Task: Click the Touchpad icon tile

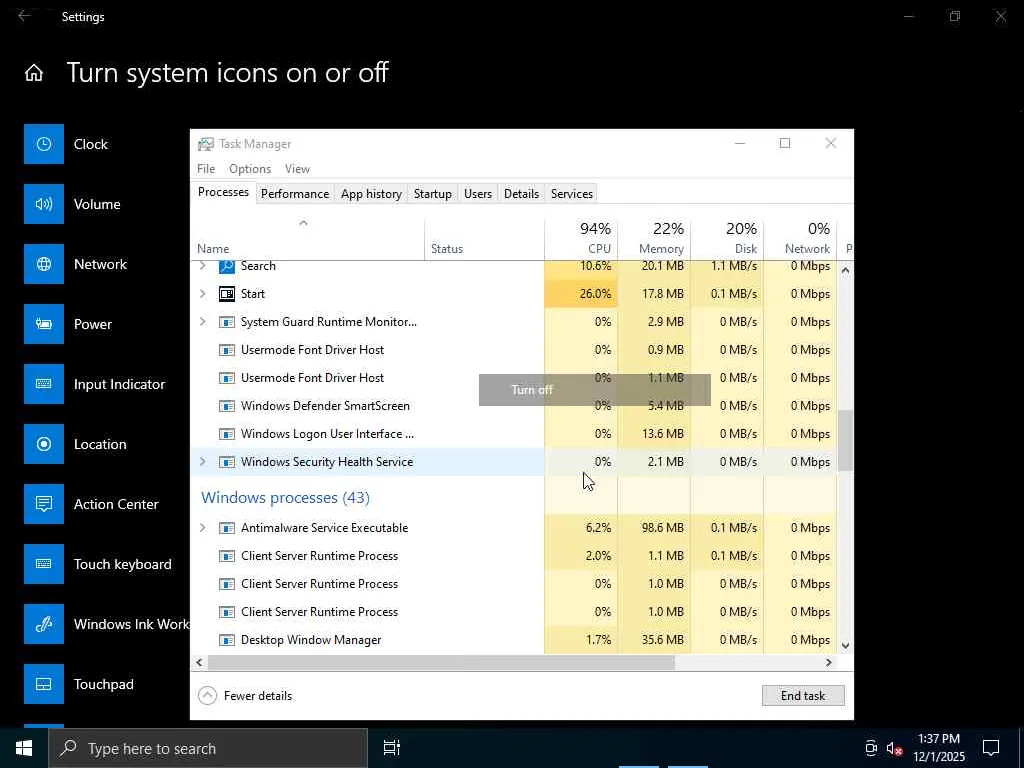Action: click(44, 684)
